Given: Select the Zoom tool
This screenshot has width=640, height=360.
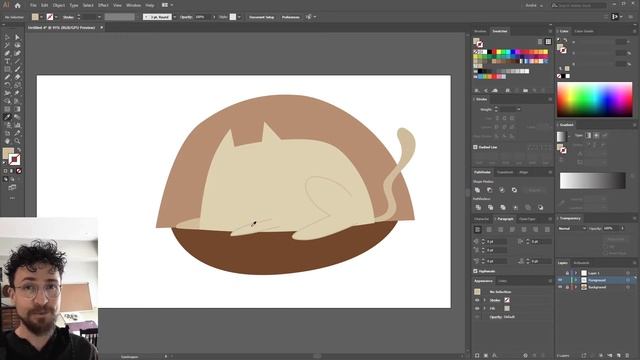Looking at the screenshot, I should click(17, 141).
